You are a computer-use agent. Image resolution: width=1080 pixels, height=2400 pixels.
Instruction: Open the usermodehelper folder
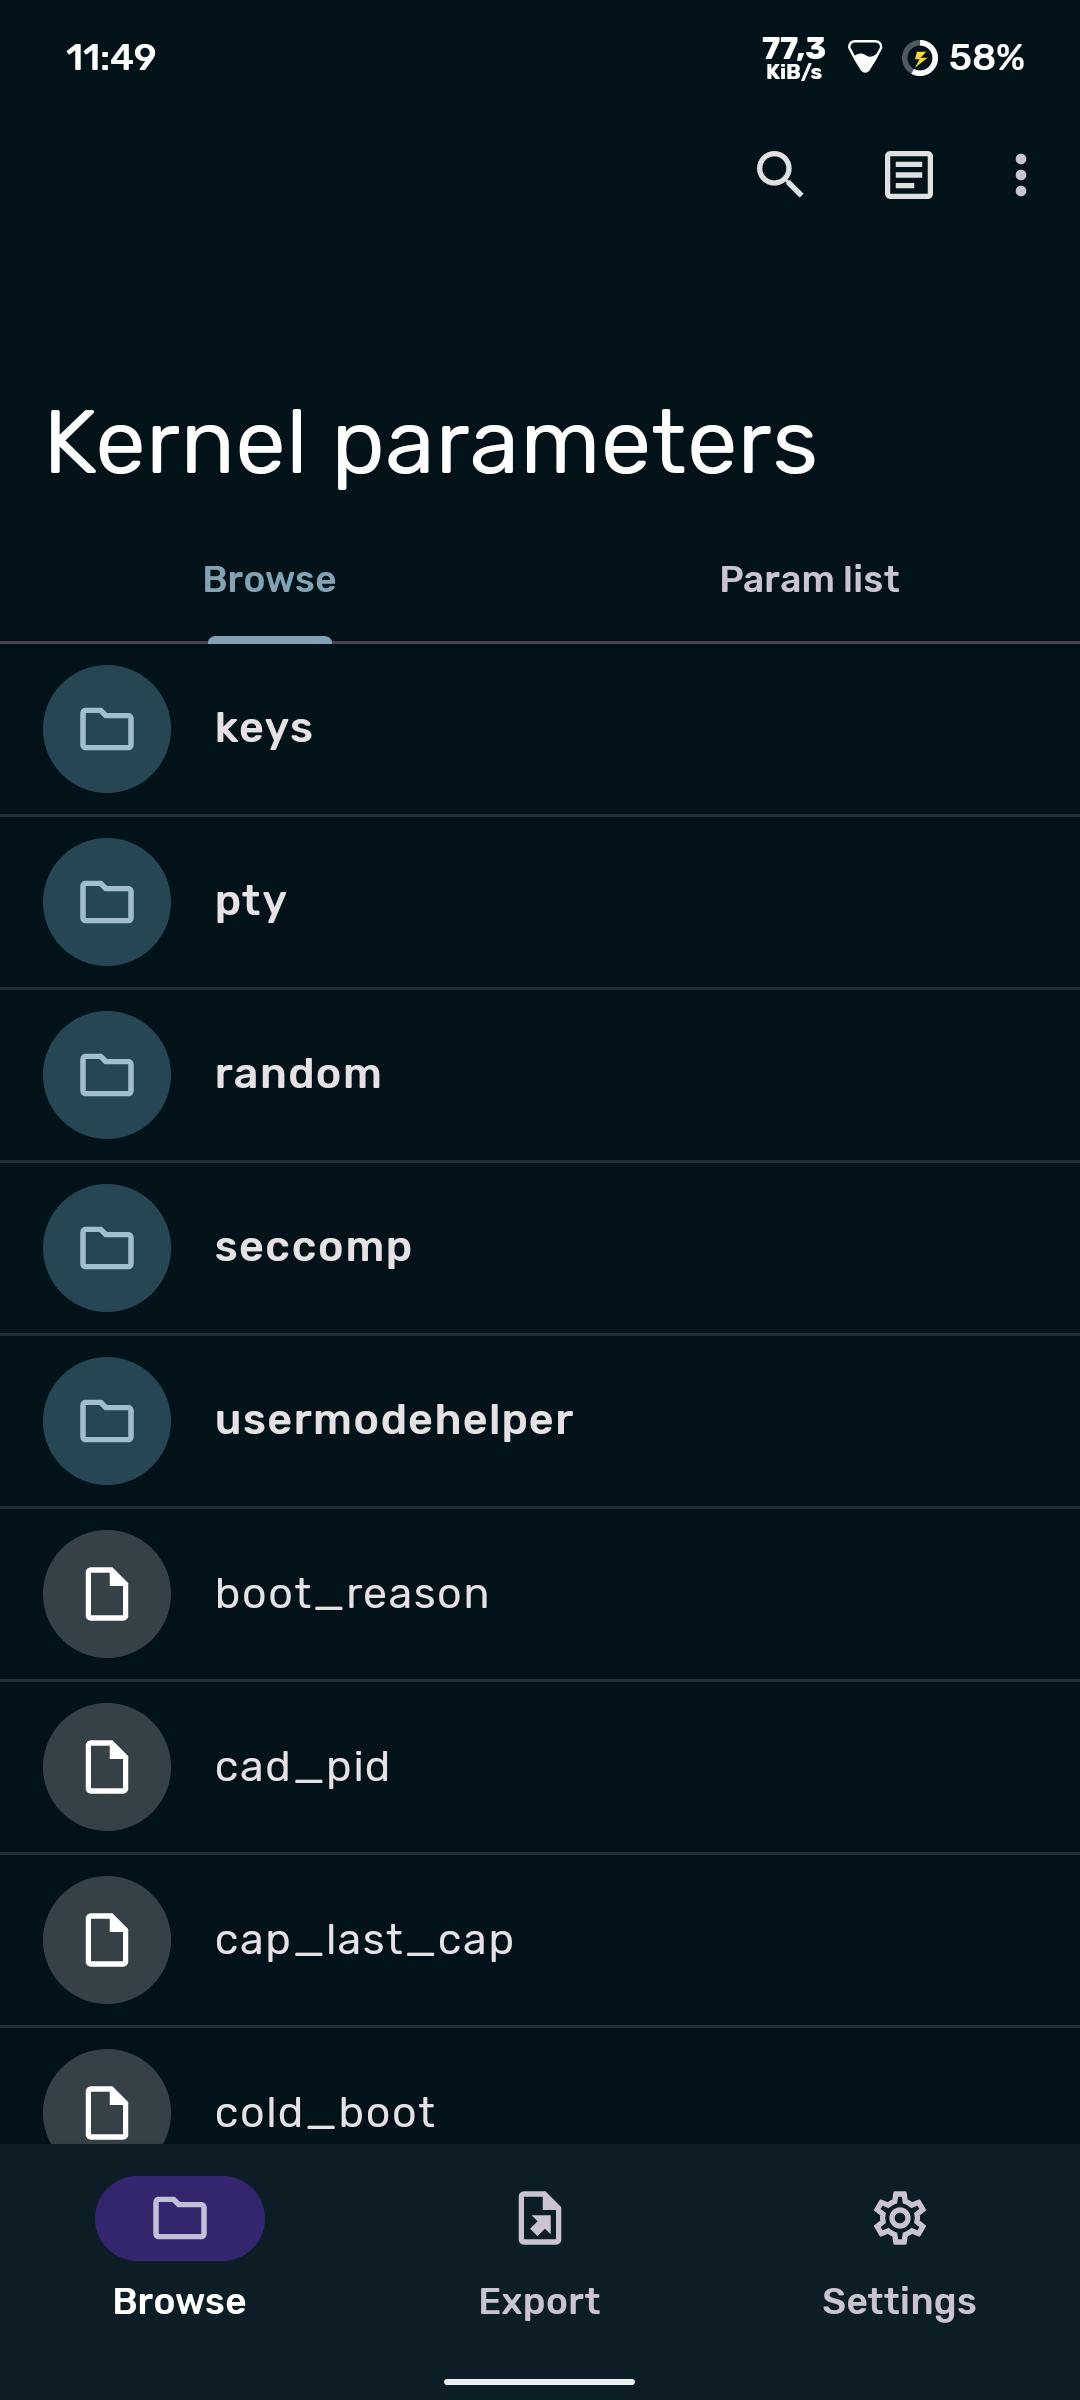click(540, 1421)
